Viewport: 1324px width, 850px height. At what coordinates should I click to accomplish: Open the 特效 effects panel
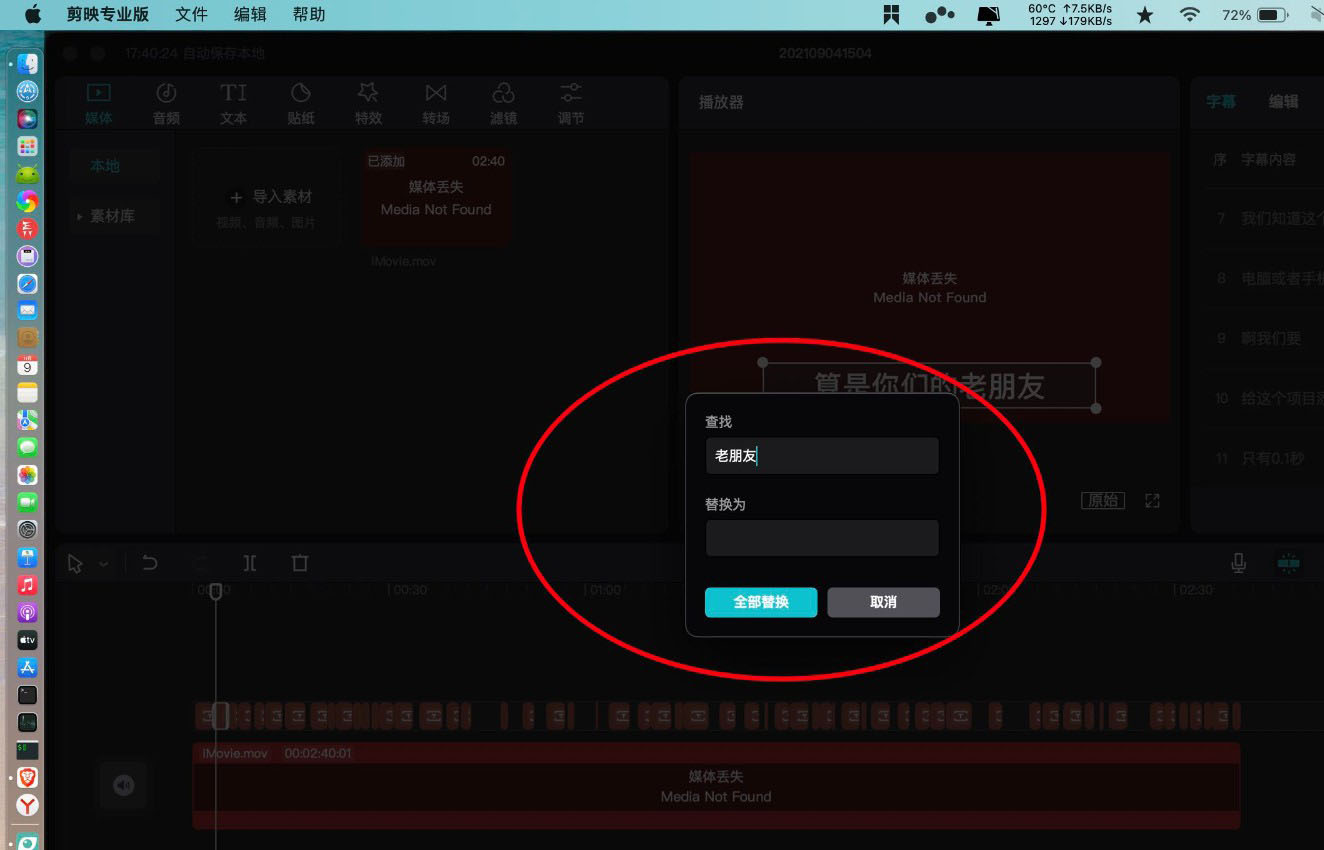point(368,102)
